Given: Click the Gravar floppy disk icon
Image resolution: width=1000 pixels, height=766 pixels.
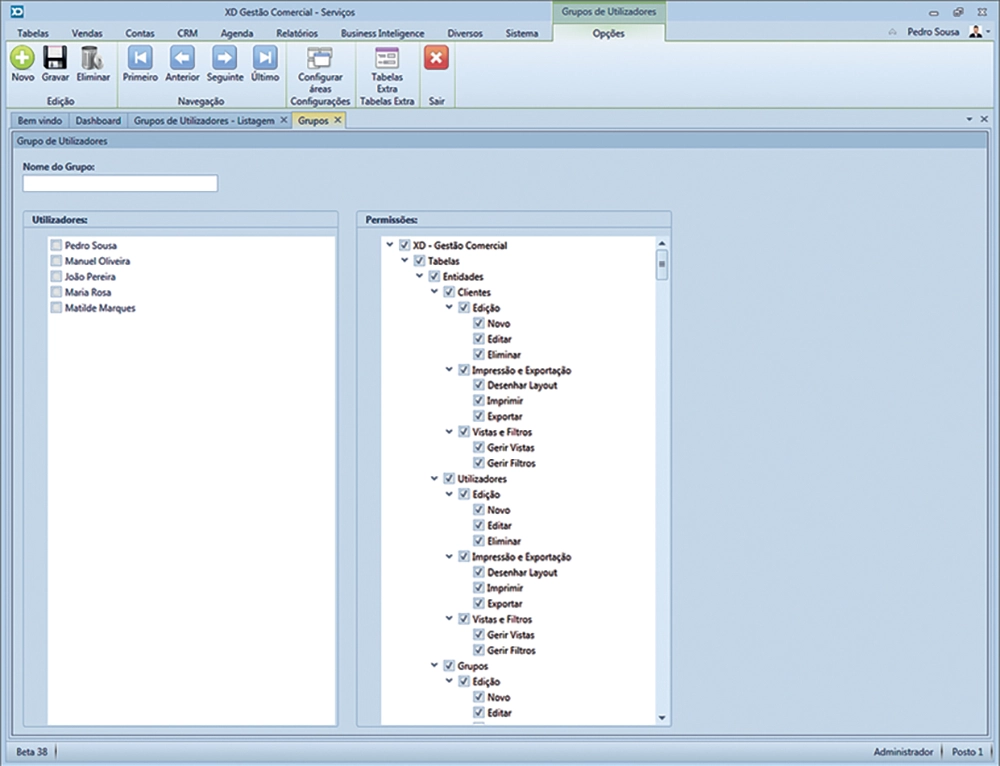Looking at the screenshot, I should point(55,58).
